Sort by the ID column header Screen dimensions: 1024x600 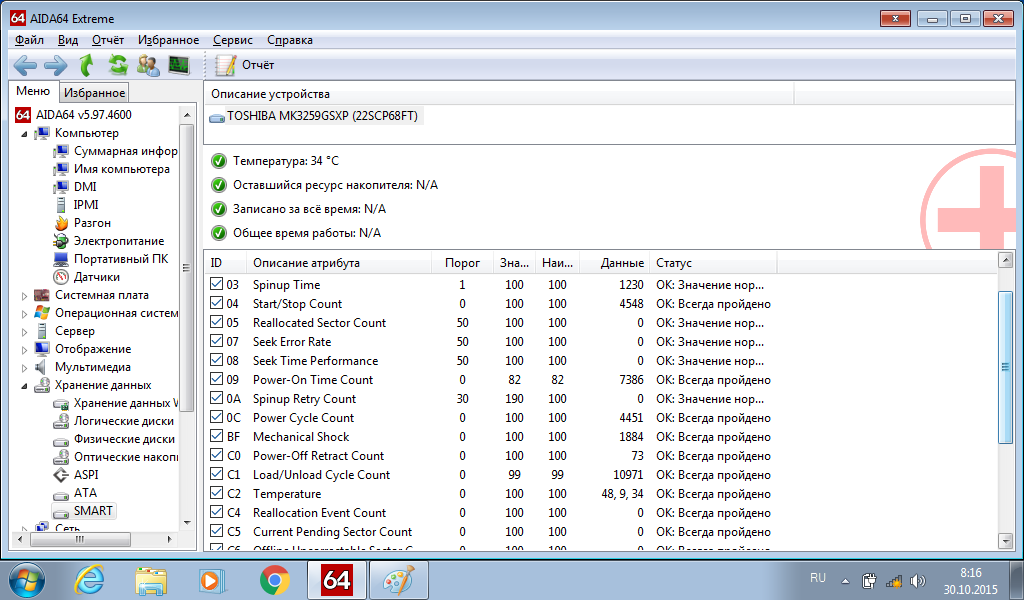click(225, 263)
